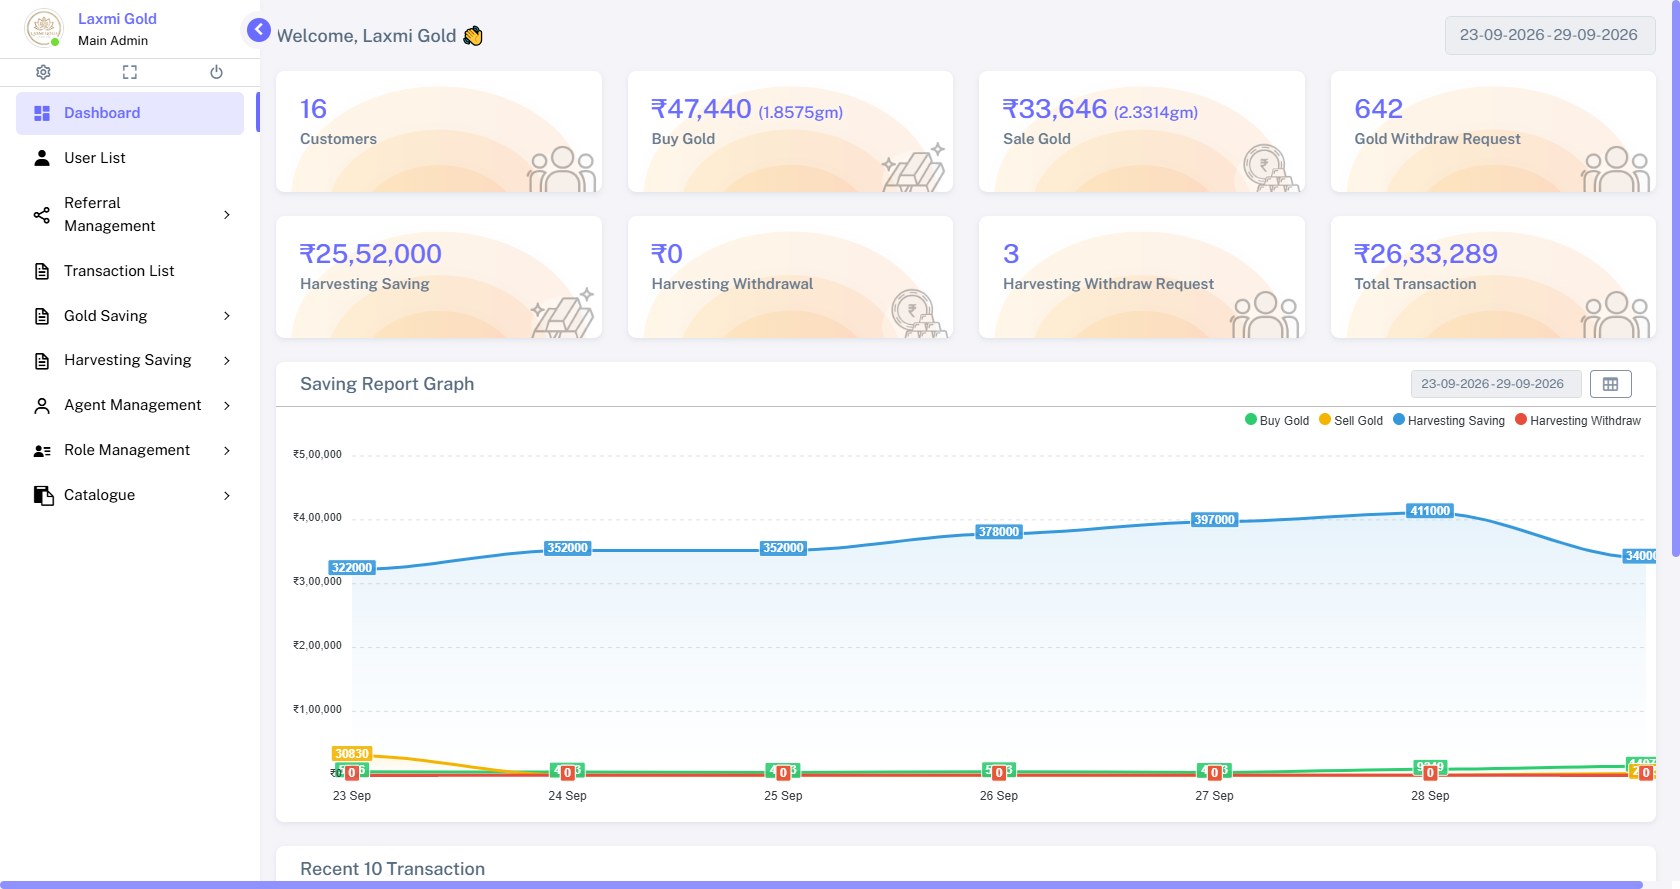Open the Customers card
This screenshot has height=889, width=1680.
pos(439,131)
